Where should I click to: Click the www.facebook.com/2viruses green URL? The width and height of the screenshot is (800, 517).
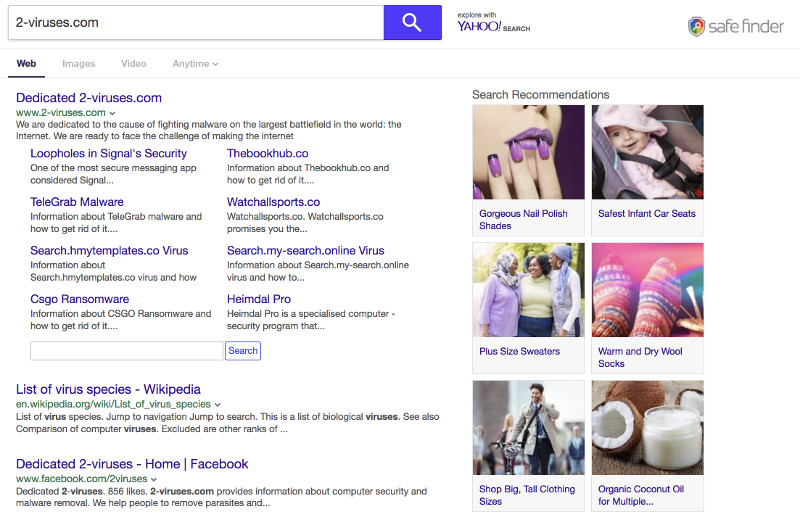(x=82, y=479)
